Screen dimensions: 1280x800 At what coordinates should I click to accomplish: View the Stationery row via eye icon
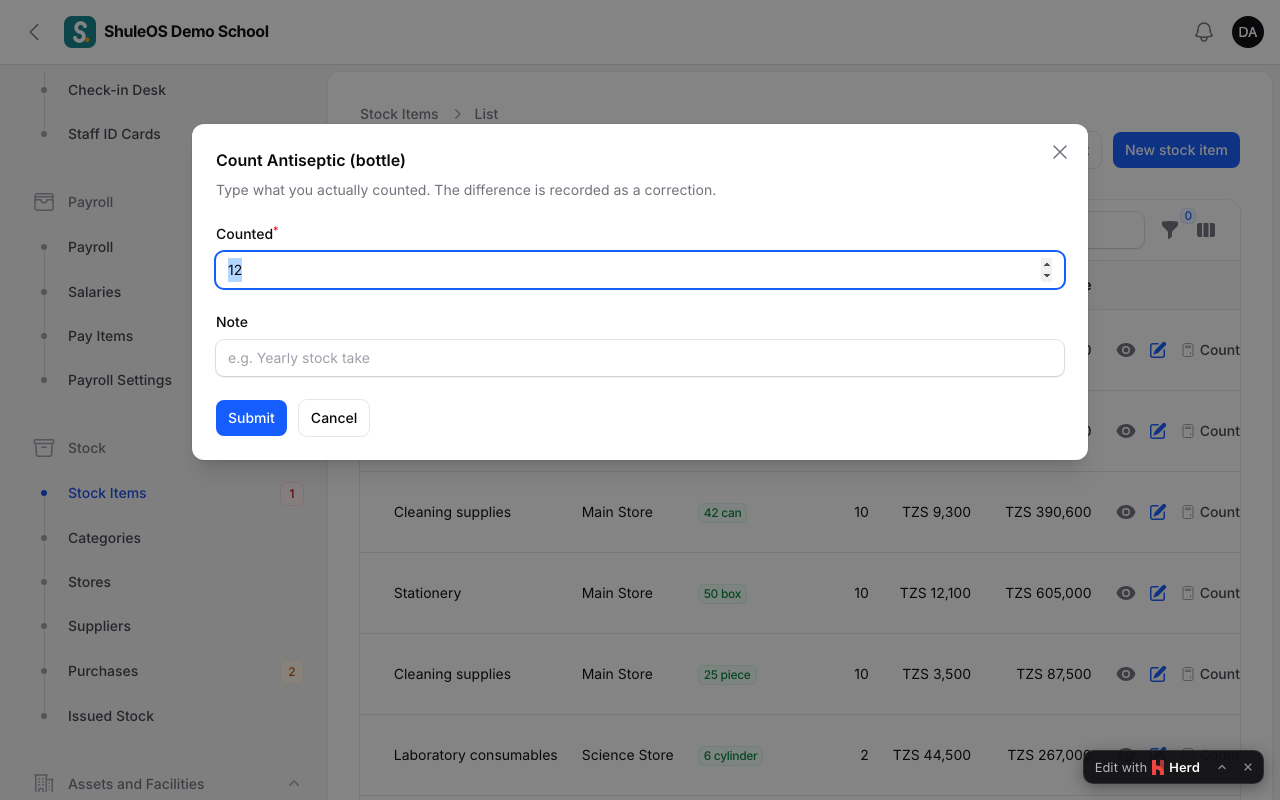pyautogui.click(x=1126, y=593)
